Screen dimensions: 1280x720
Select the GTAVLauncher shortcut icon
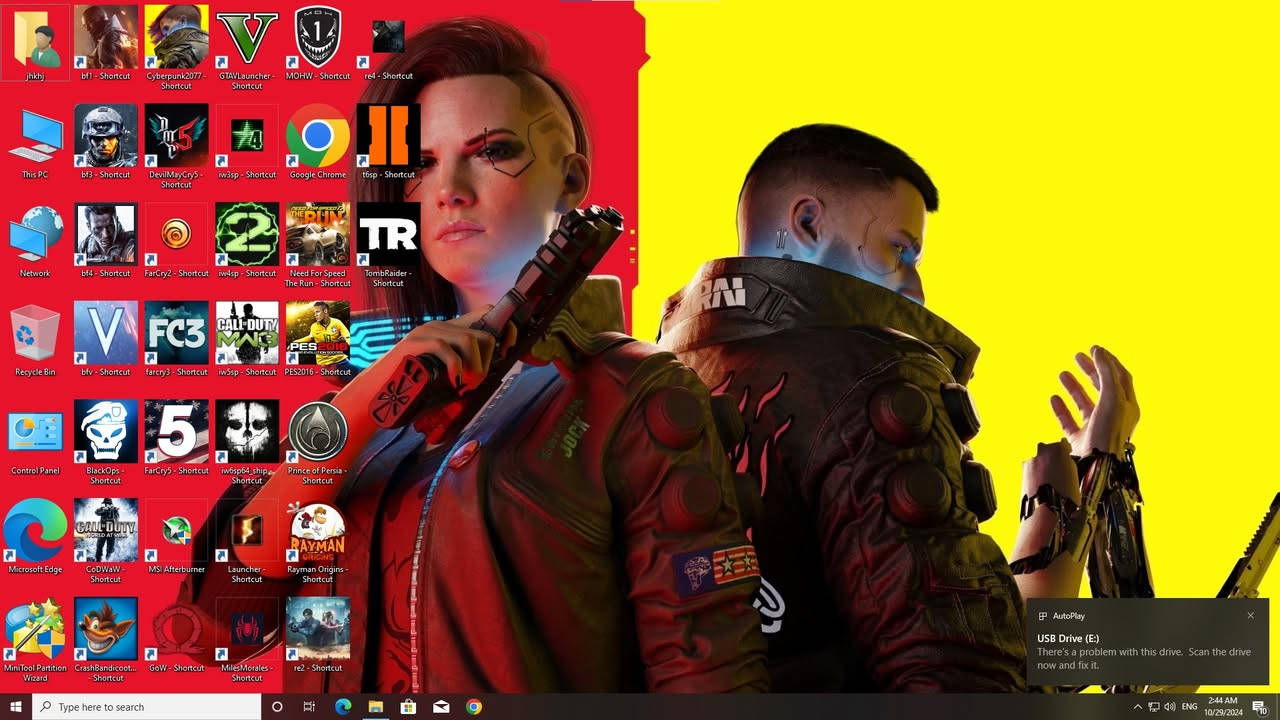(x=247, y=48)
